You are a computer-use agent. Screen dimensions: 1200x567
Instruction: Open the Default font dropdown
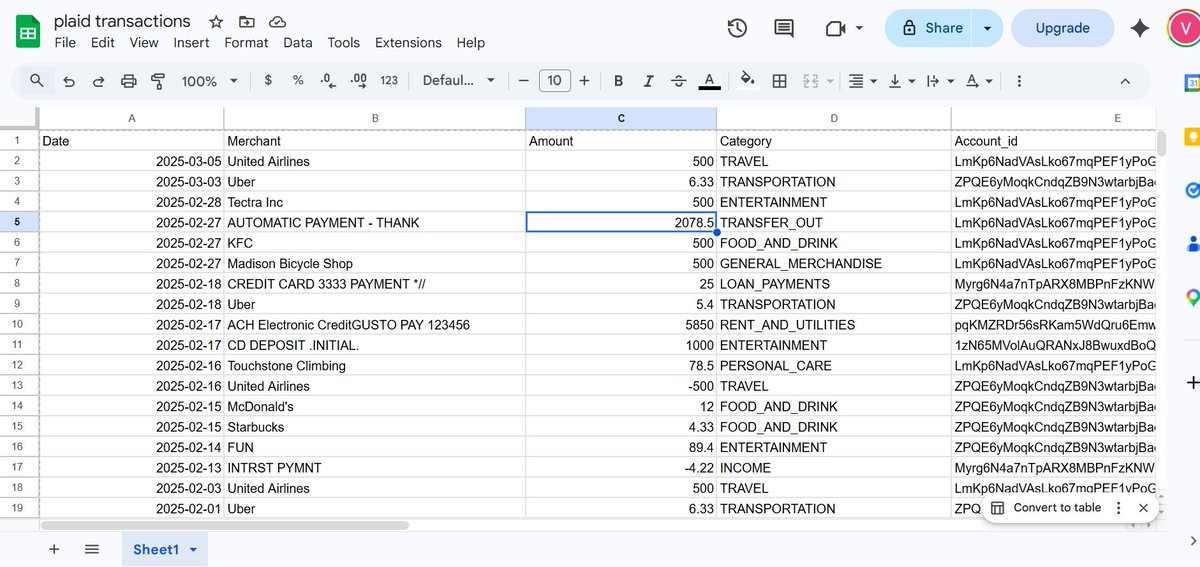coord(459,81)
